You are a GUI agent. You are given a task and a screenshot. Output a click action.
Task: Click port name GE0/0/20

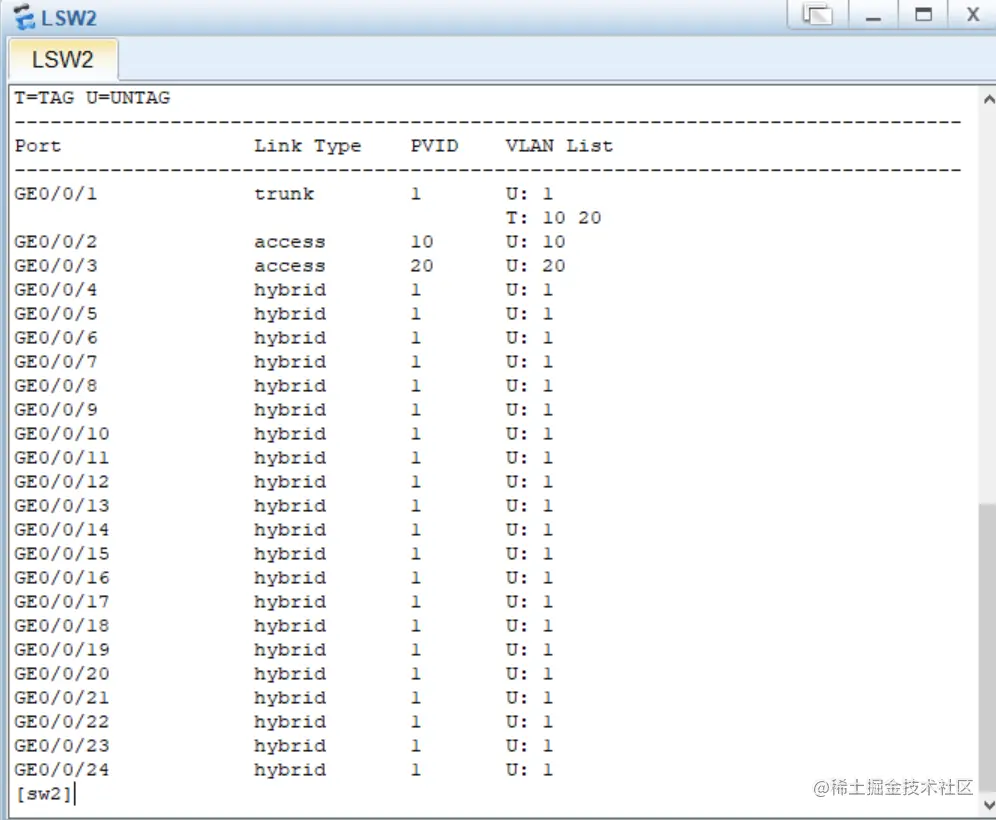point(62,674)
